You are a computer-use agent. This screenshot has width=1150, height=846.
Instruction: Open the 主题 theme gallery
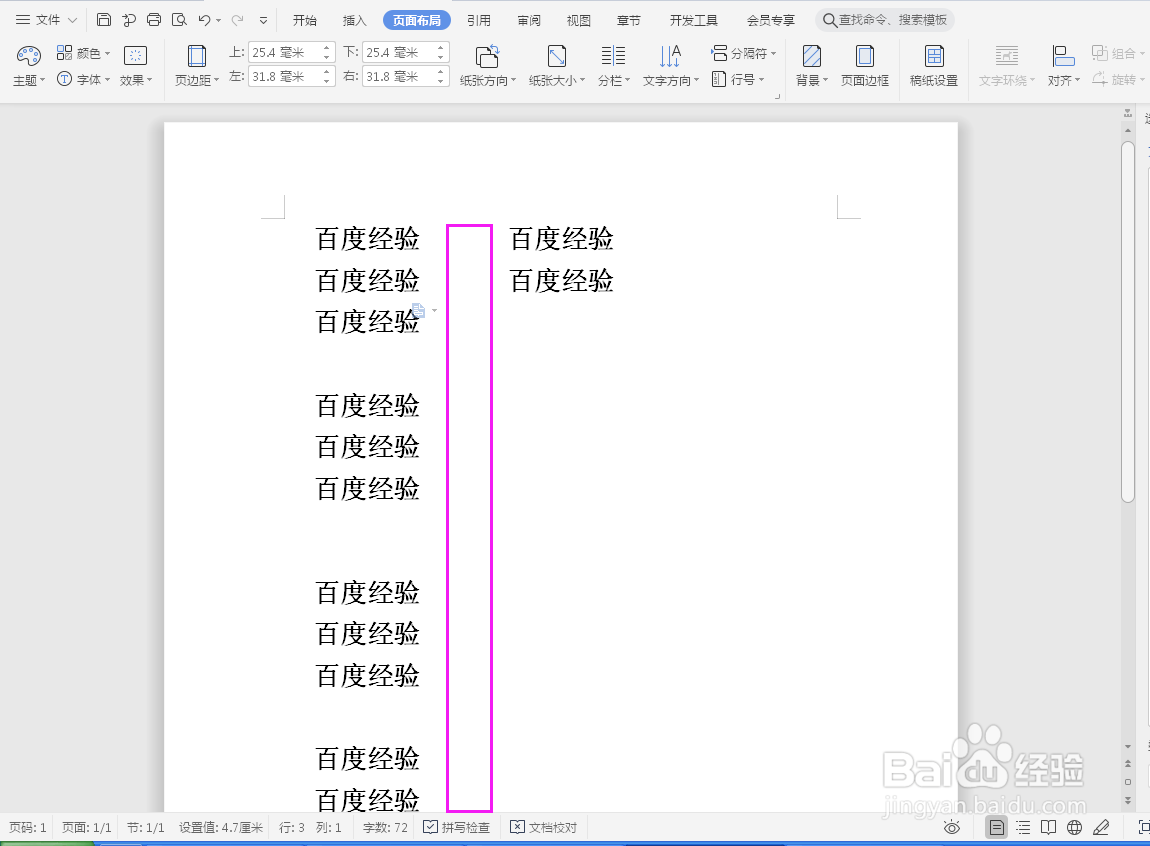29,65
